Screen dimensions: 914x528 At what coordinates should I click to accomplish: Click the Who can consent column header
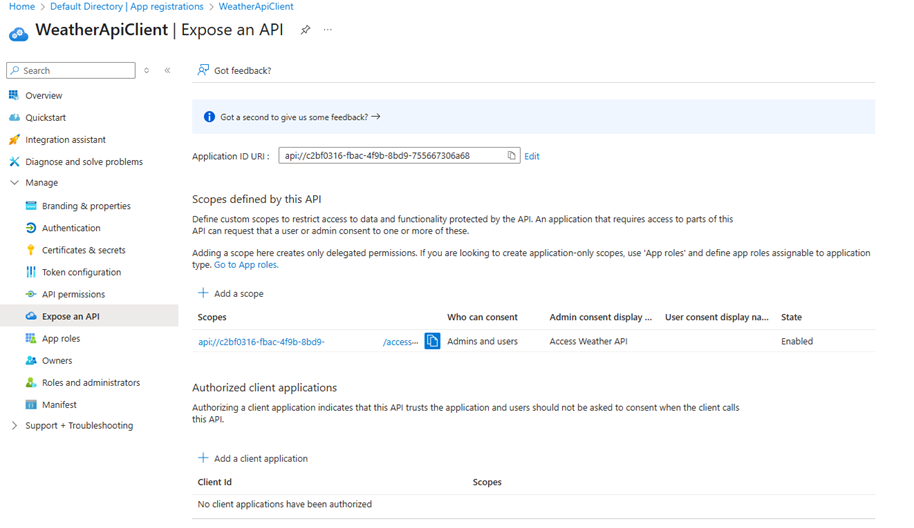click(x=482, y=317)
